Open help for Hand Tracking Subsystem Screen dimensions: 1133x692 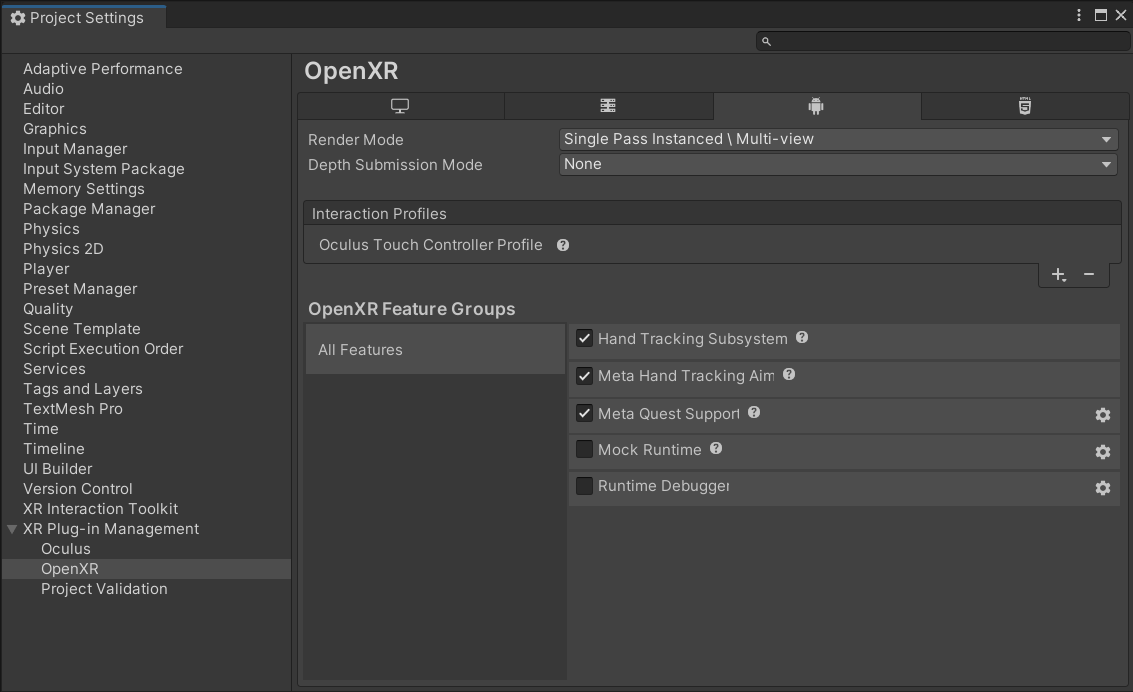click(x=802, y=338)
